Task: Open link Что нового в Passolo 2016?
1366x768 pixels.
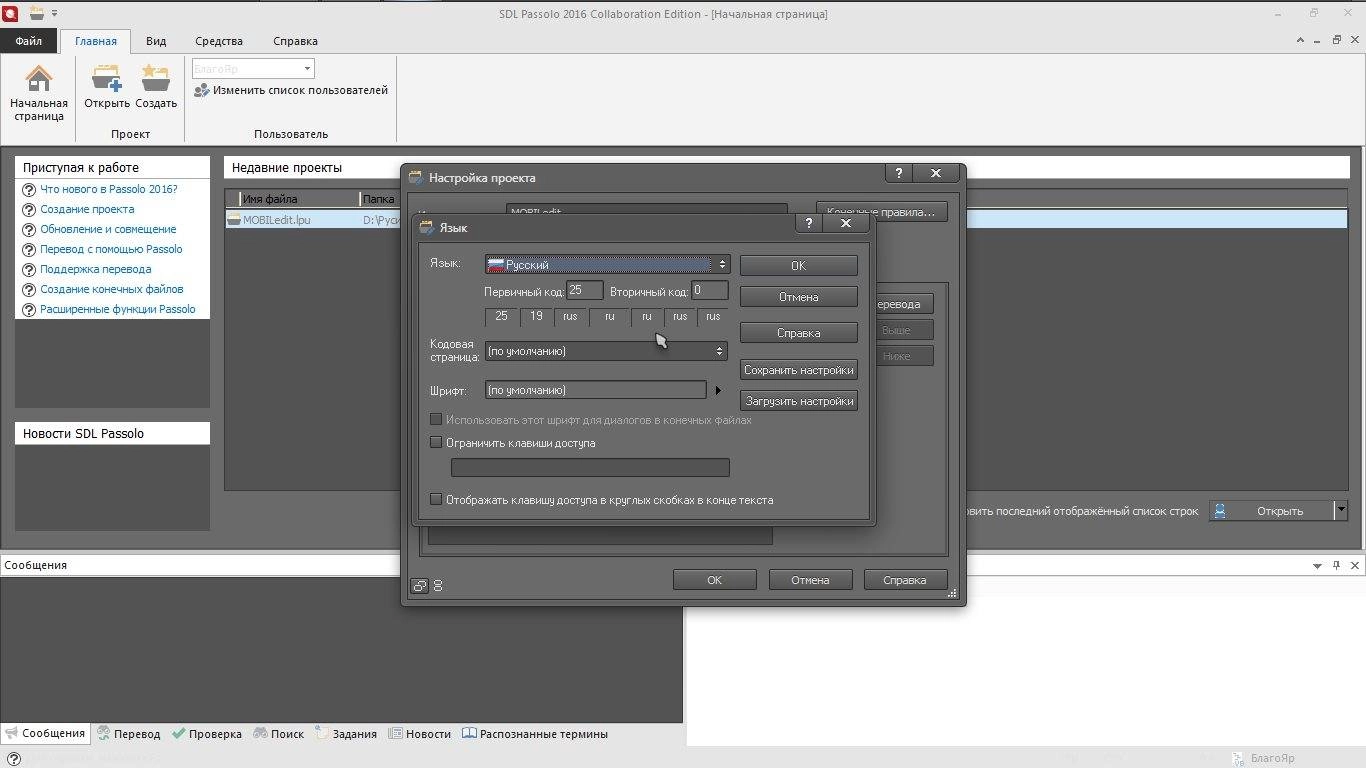Action: [x=109, y=189]
